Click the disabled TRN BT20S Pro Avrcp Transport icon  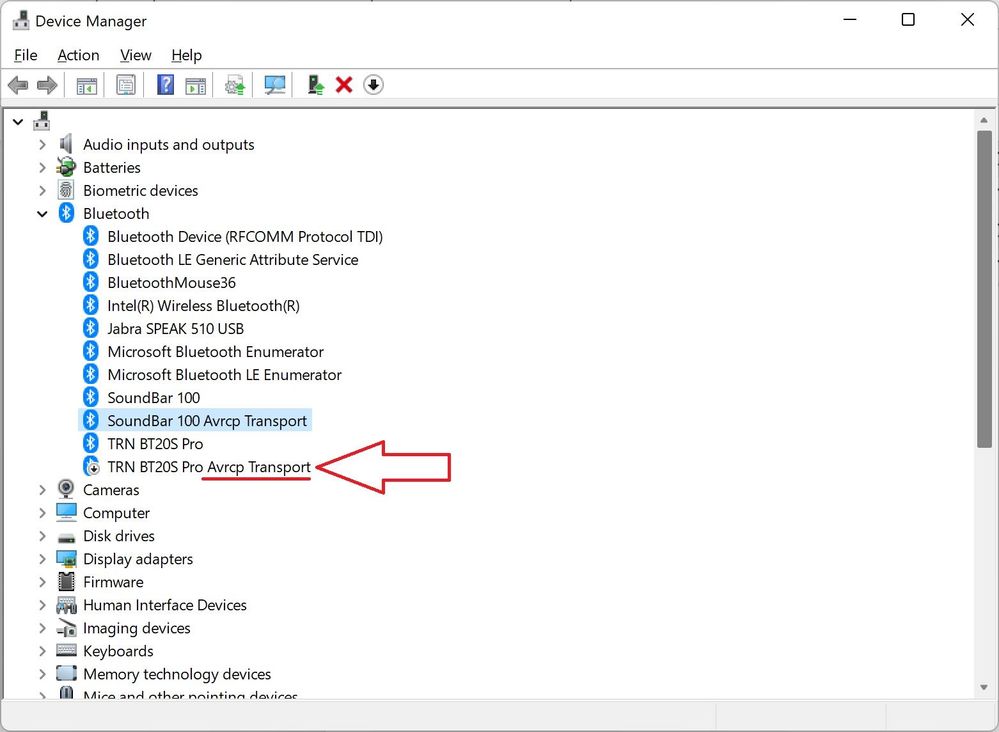(x=91, y=466)
